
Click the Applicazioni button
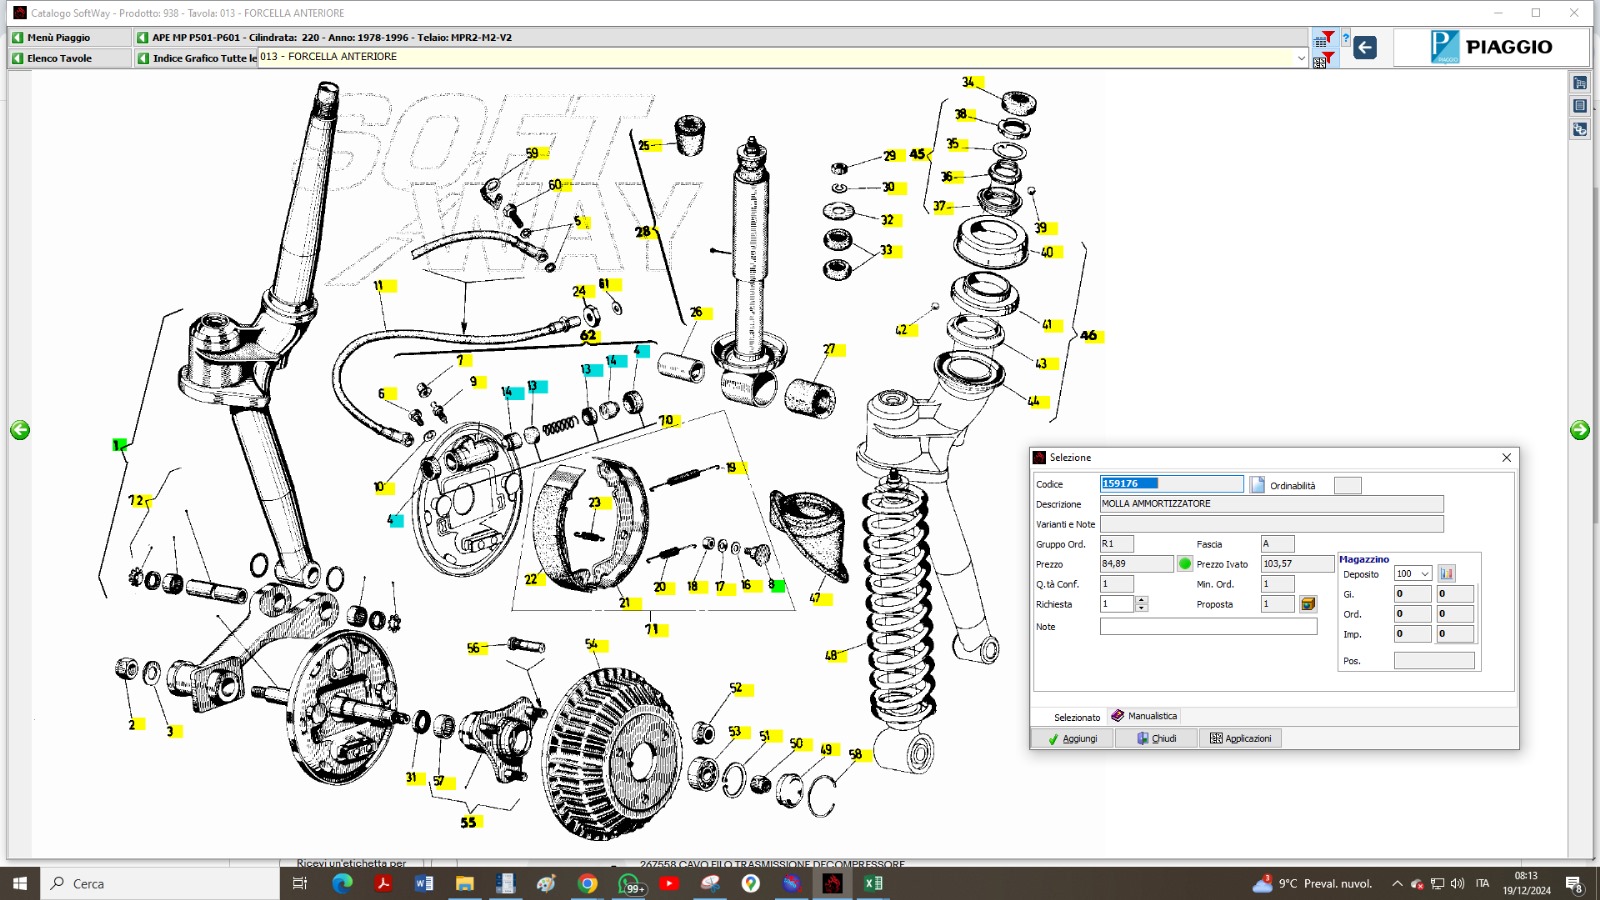coord(1240,739)
